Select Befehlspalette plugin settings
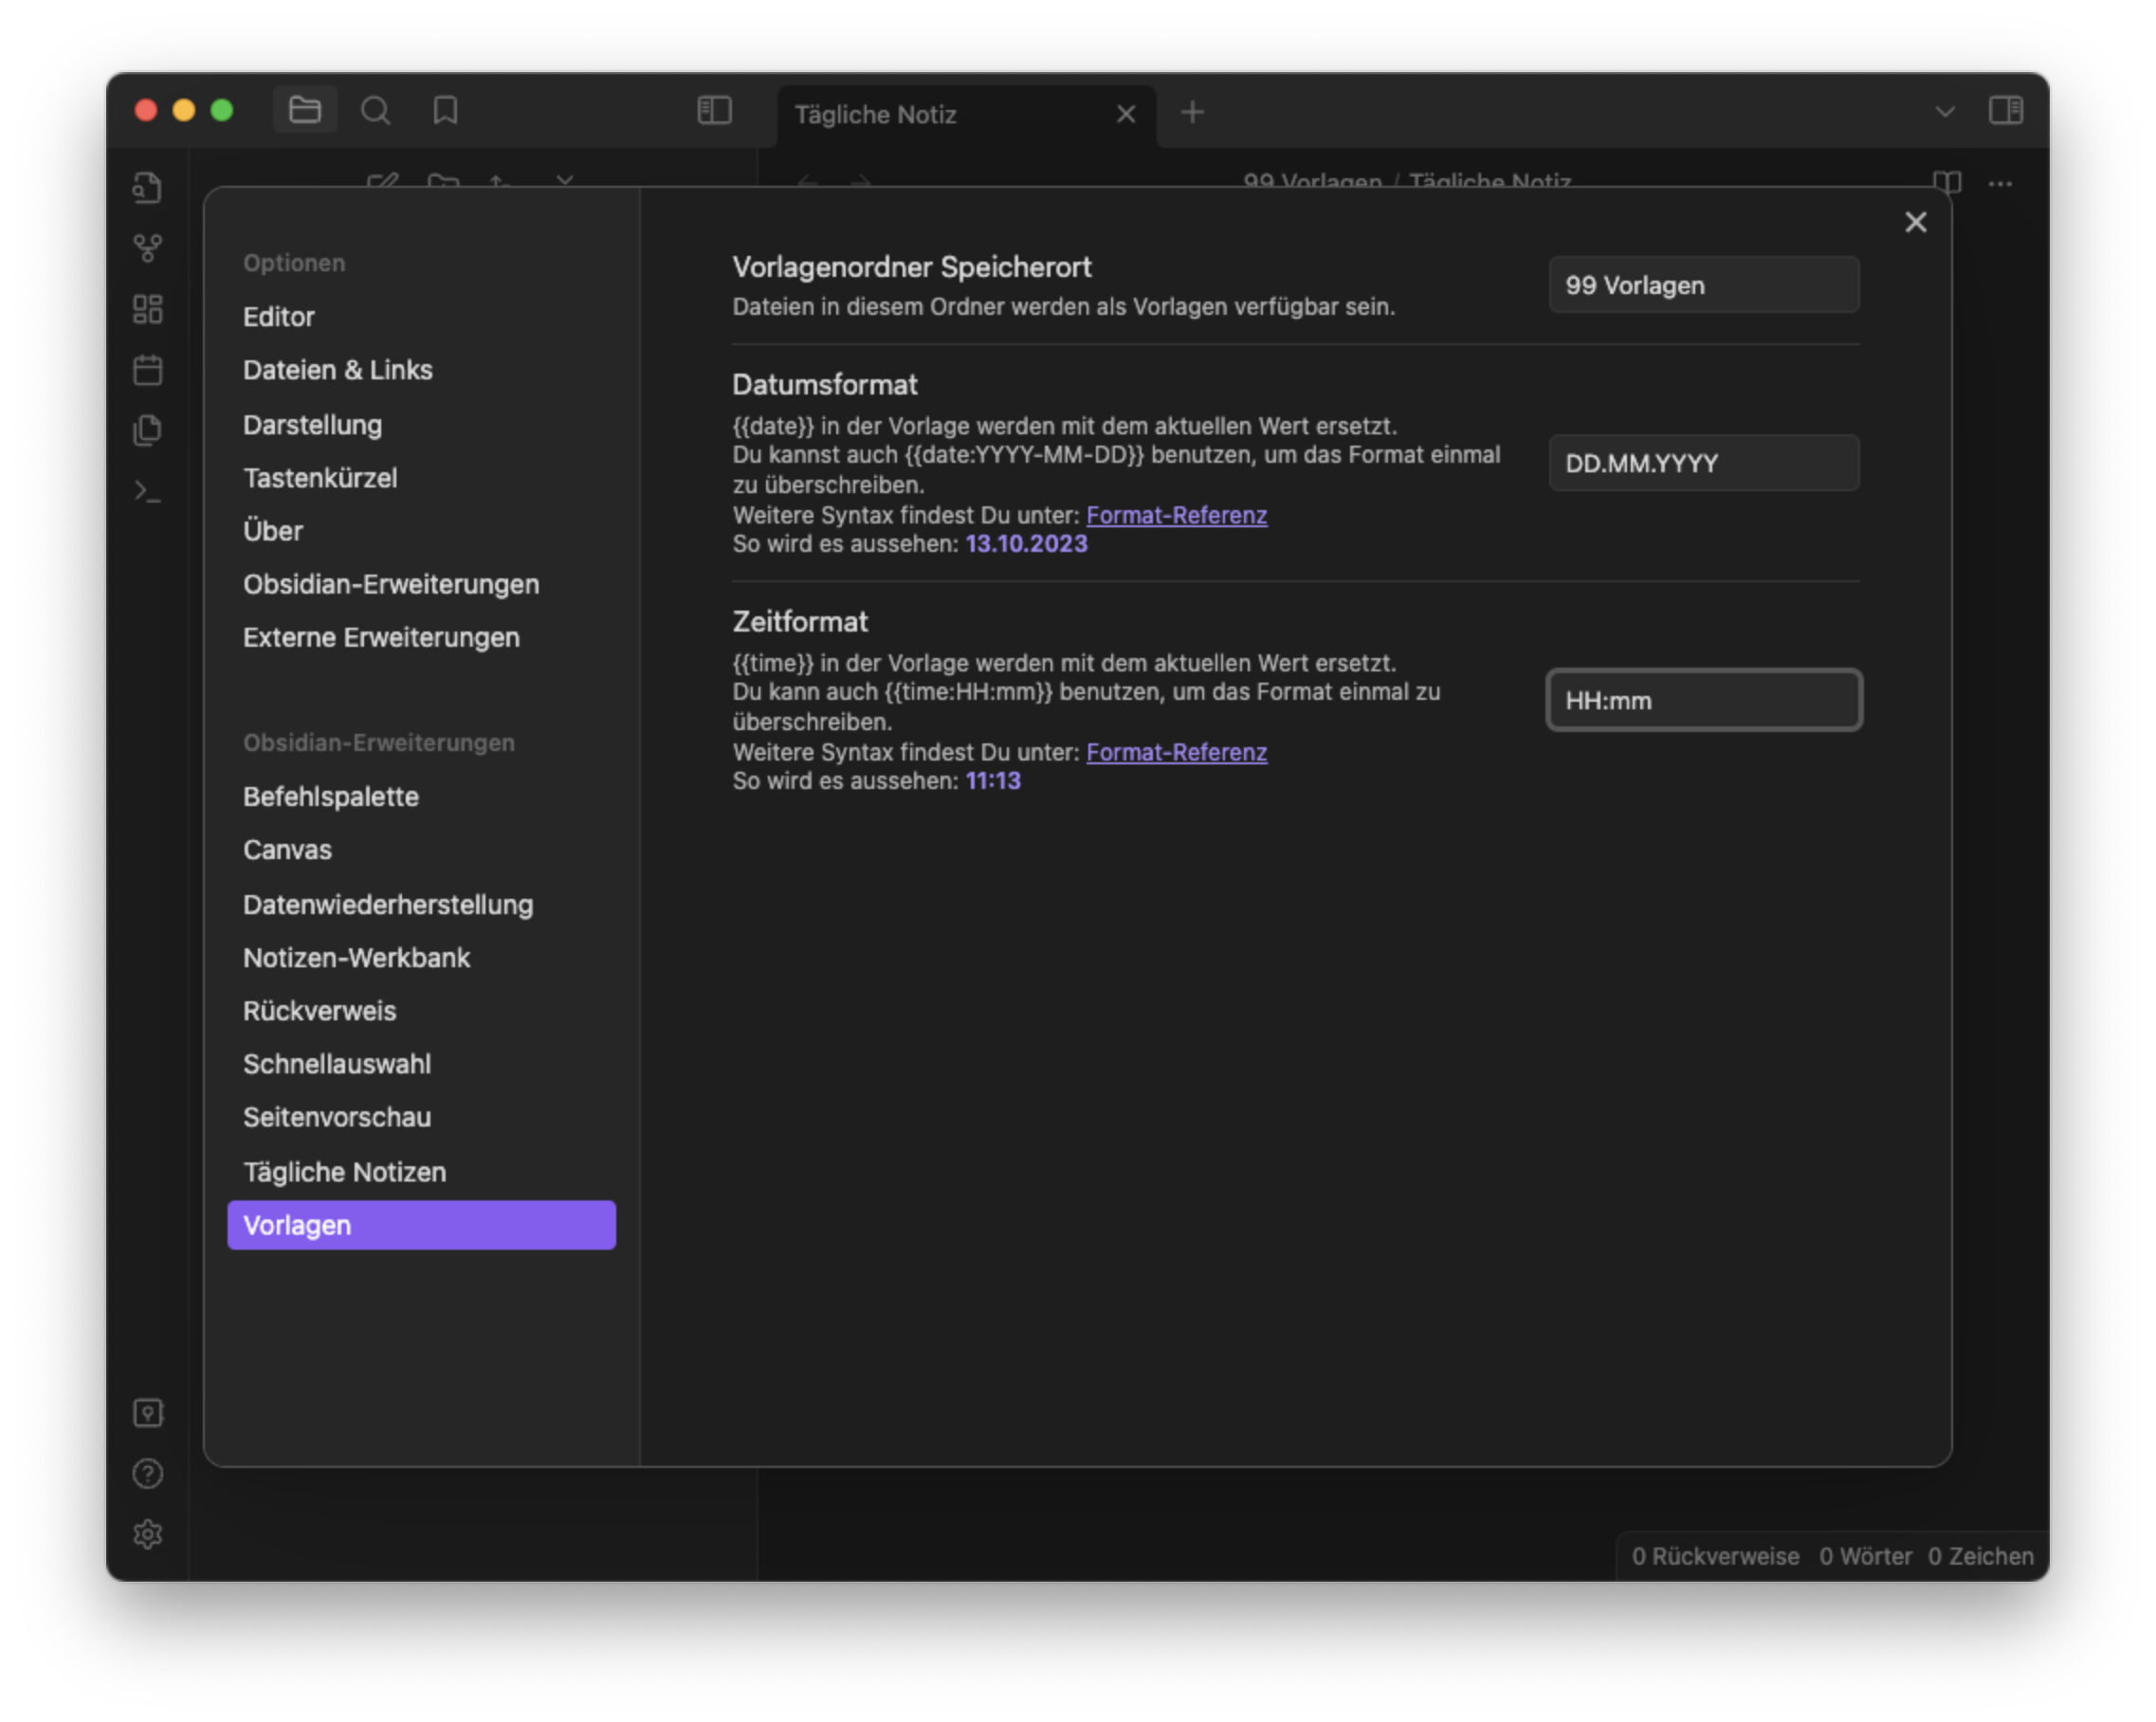This screenshot has width=2156, height=1722. click(x=421, y=796)
